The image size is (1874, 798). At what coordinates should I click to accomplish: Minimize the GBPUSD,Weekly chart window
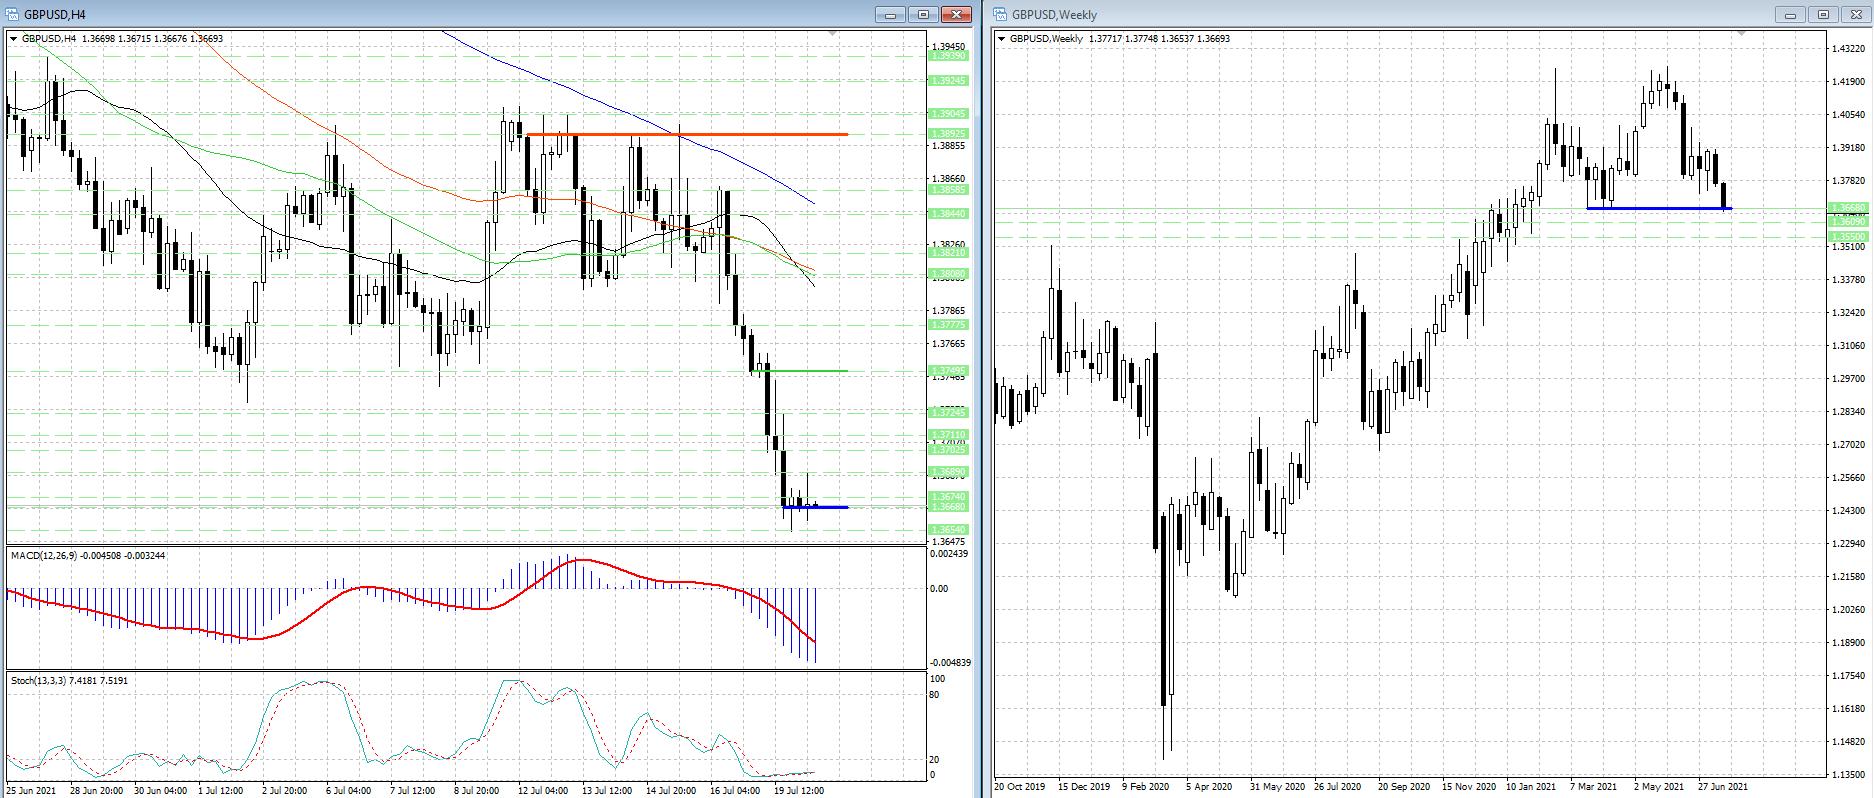[x=1789, y=14]
